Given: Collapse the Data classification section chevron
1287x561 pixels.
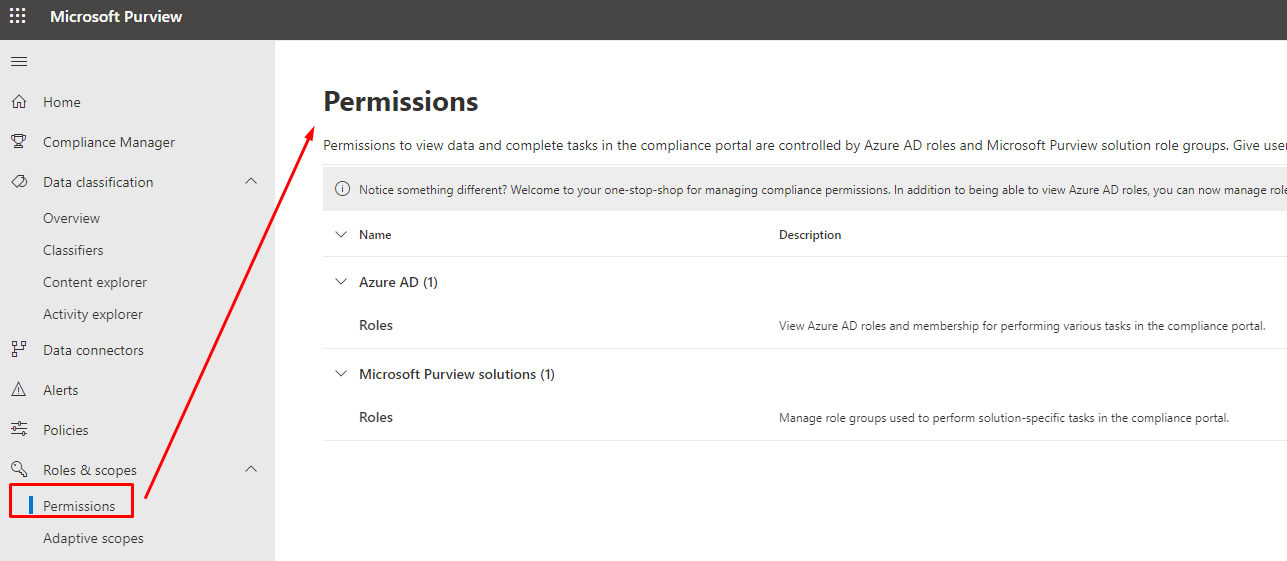Looking at the screenshot, I should [x=251, y=181].
